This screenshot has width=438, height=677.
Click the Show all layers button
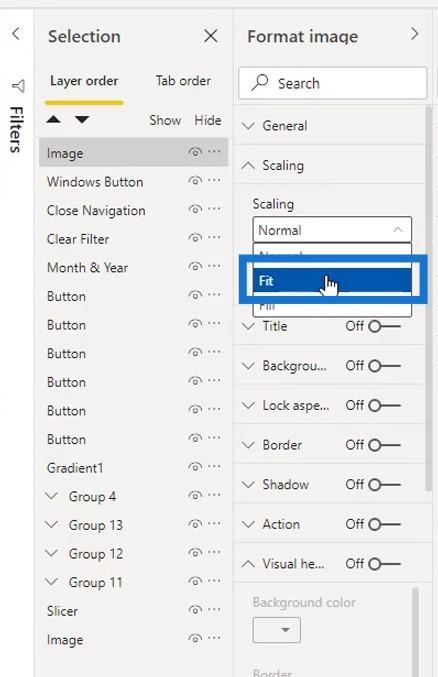click(x=165, y=120)
